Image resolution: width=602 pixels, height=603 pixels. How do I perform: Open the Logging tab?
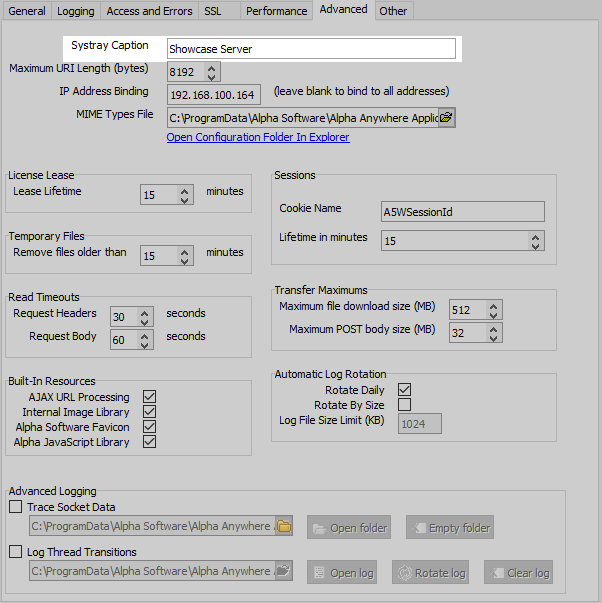tap(76, 11)
